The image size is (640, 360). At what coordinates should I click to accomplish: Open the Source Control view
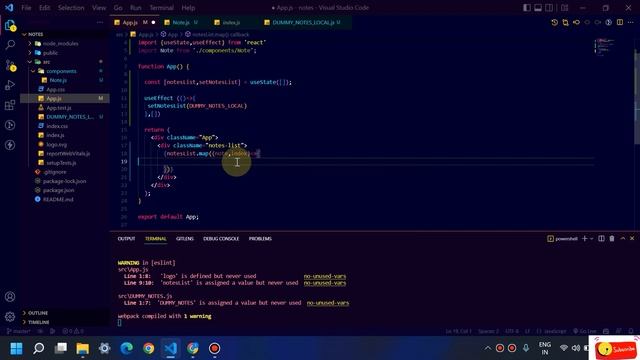pos(10,65)
